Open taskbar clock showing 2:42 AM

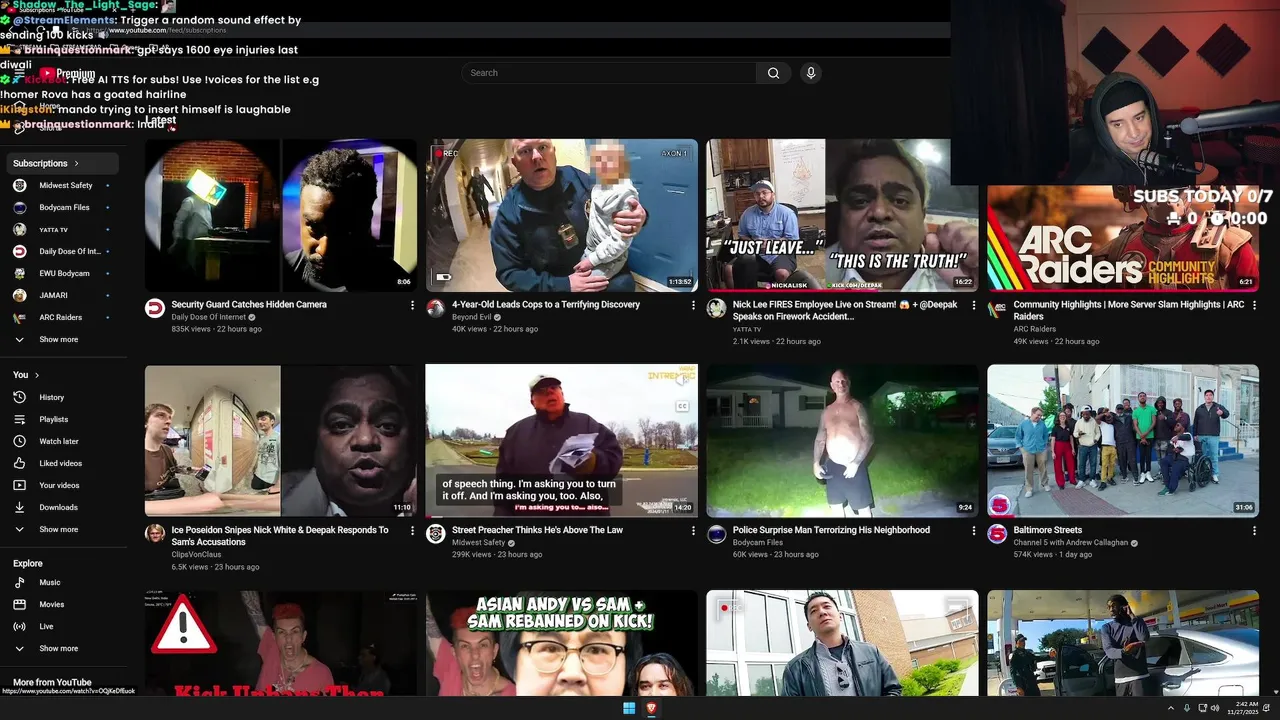(x=1243, y=708)
